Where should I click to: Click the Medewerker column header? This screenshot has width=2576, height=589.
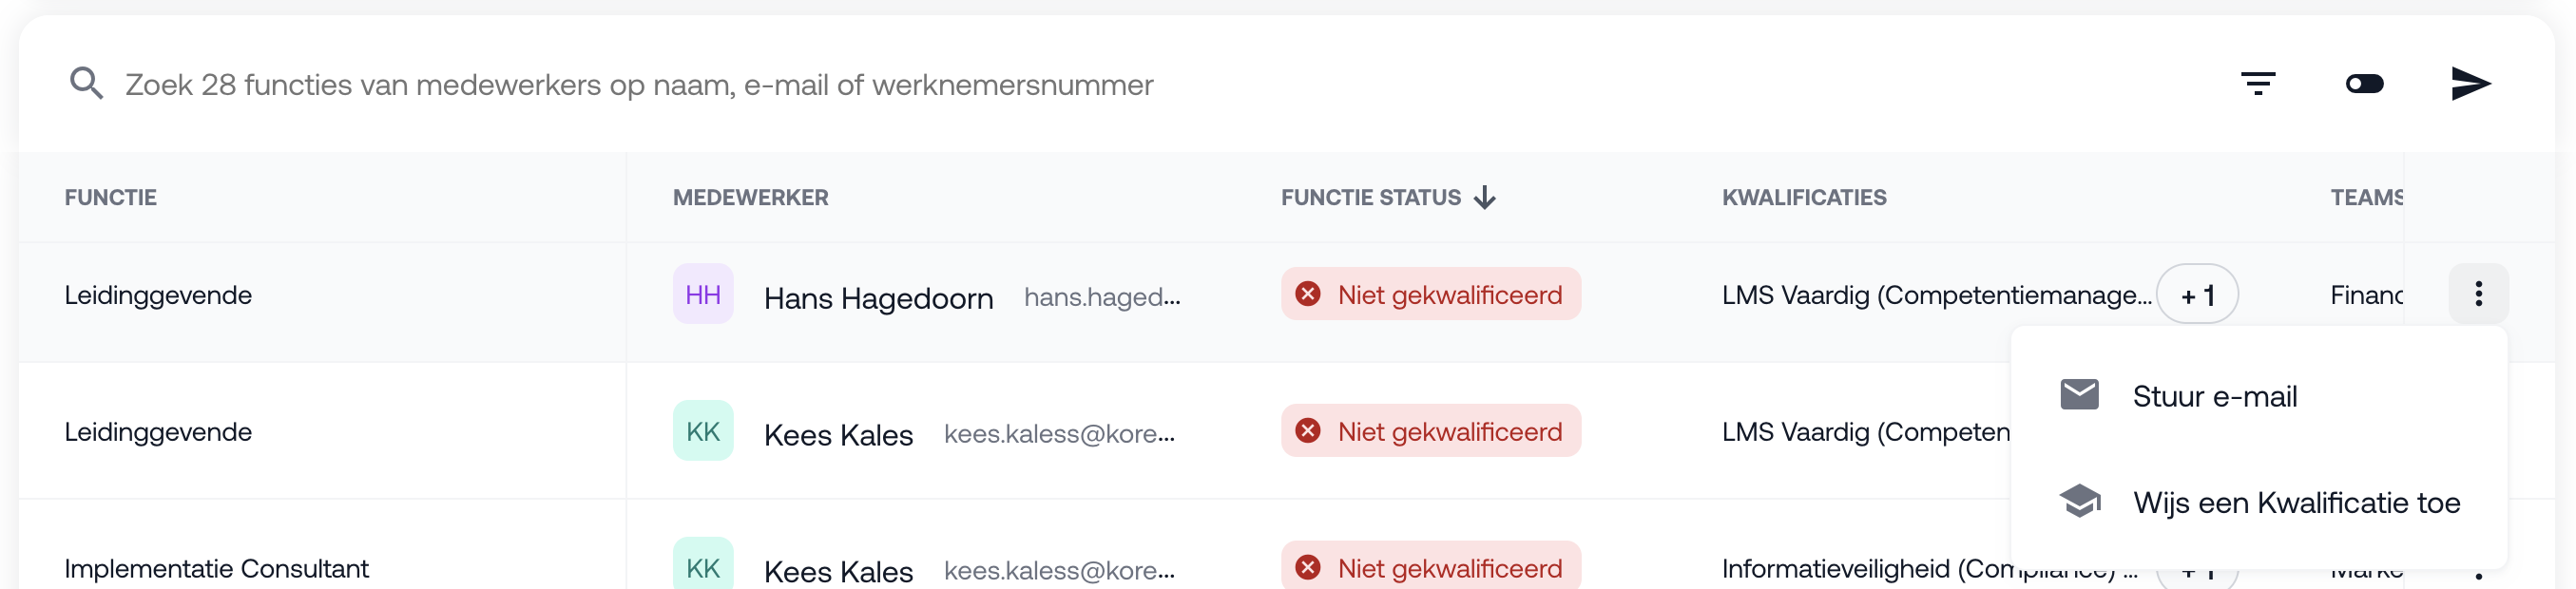[x=750, y=198]
